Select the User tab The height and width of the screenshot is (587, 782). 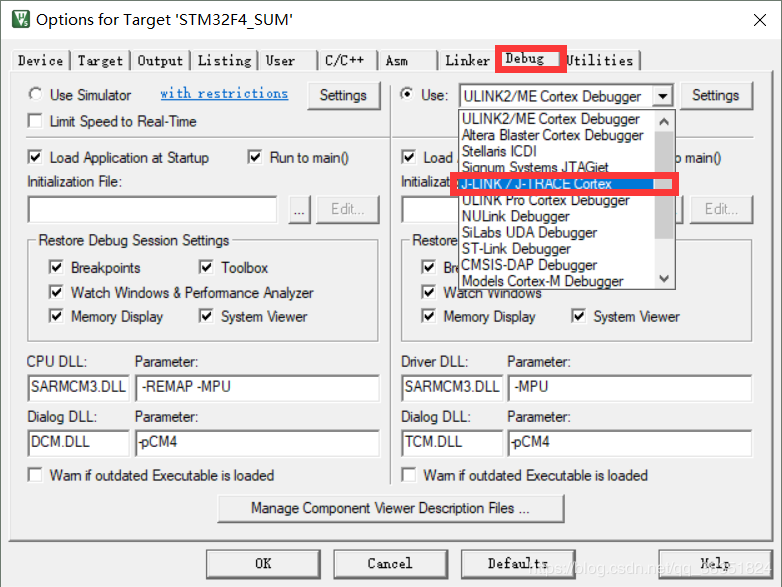(x=287, y=61)
